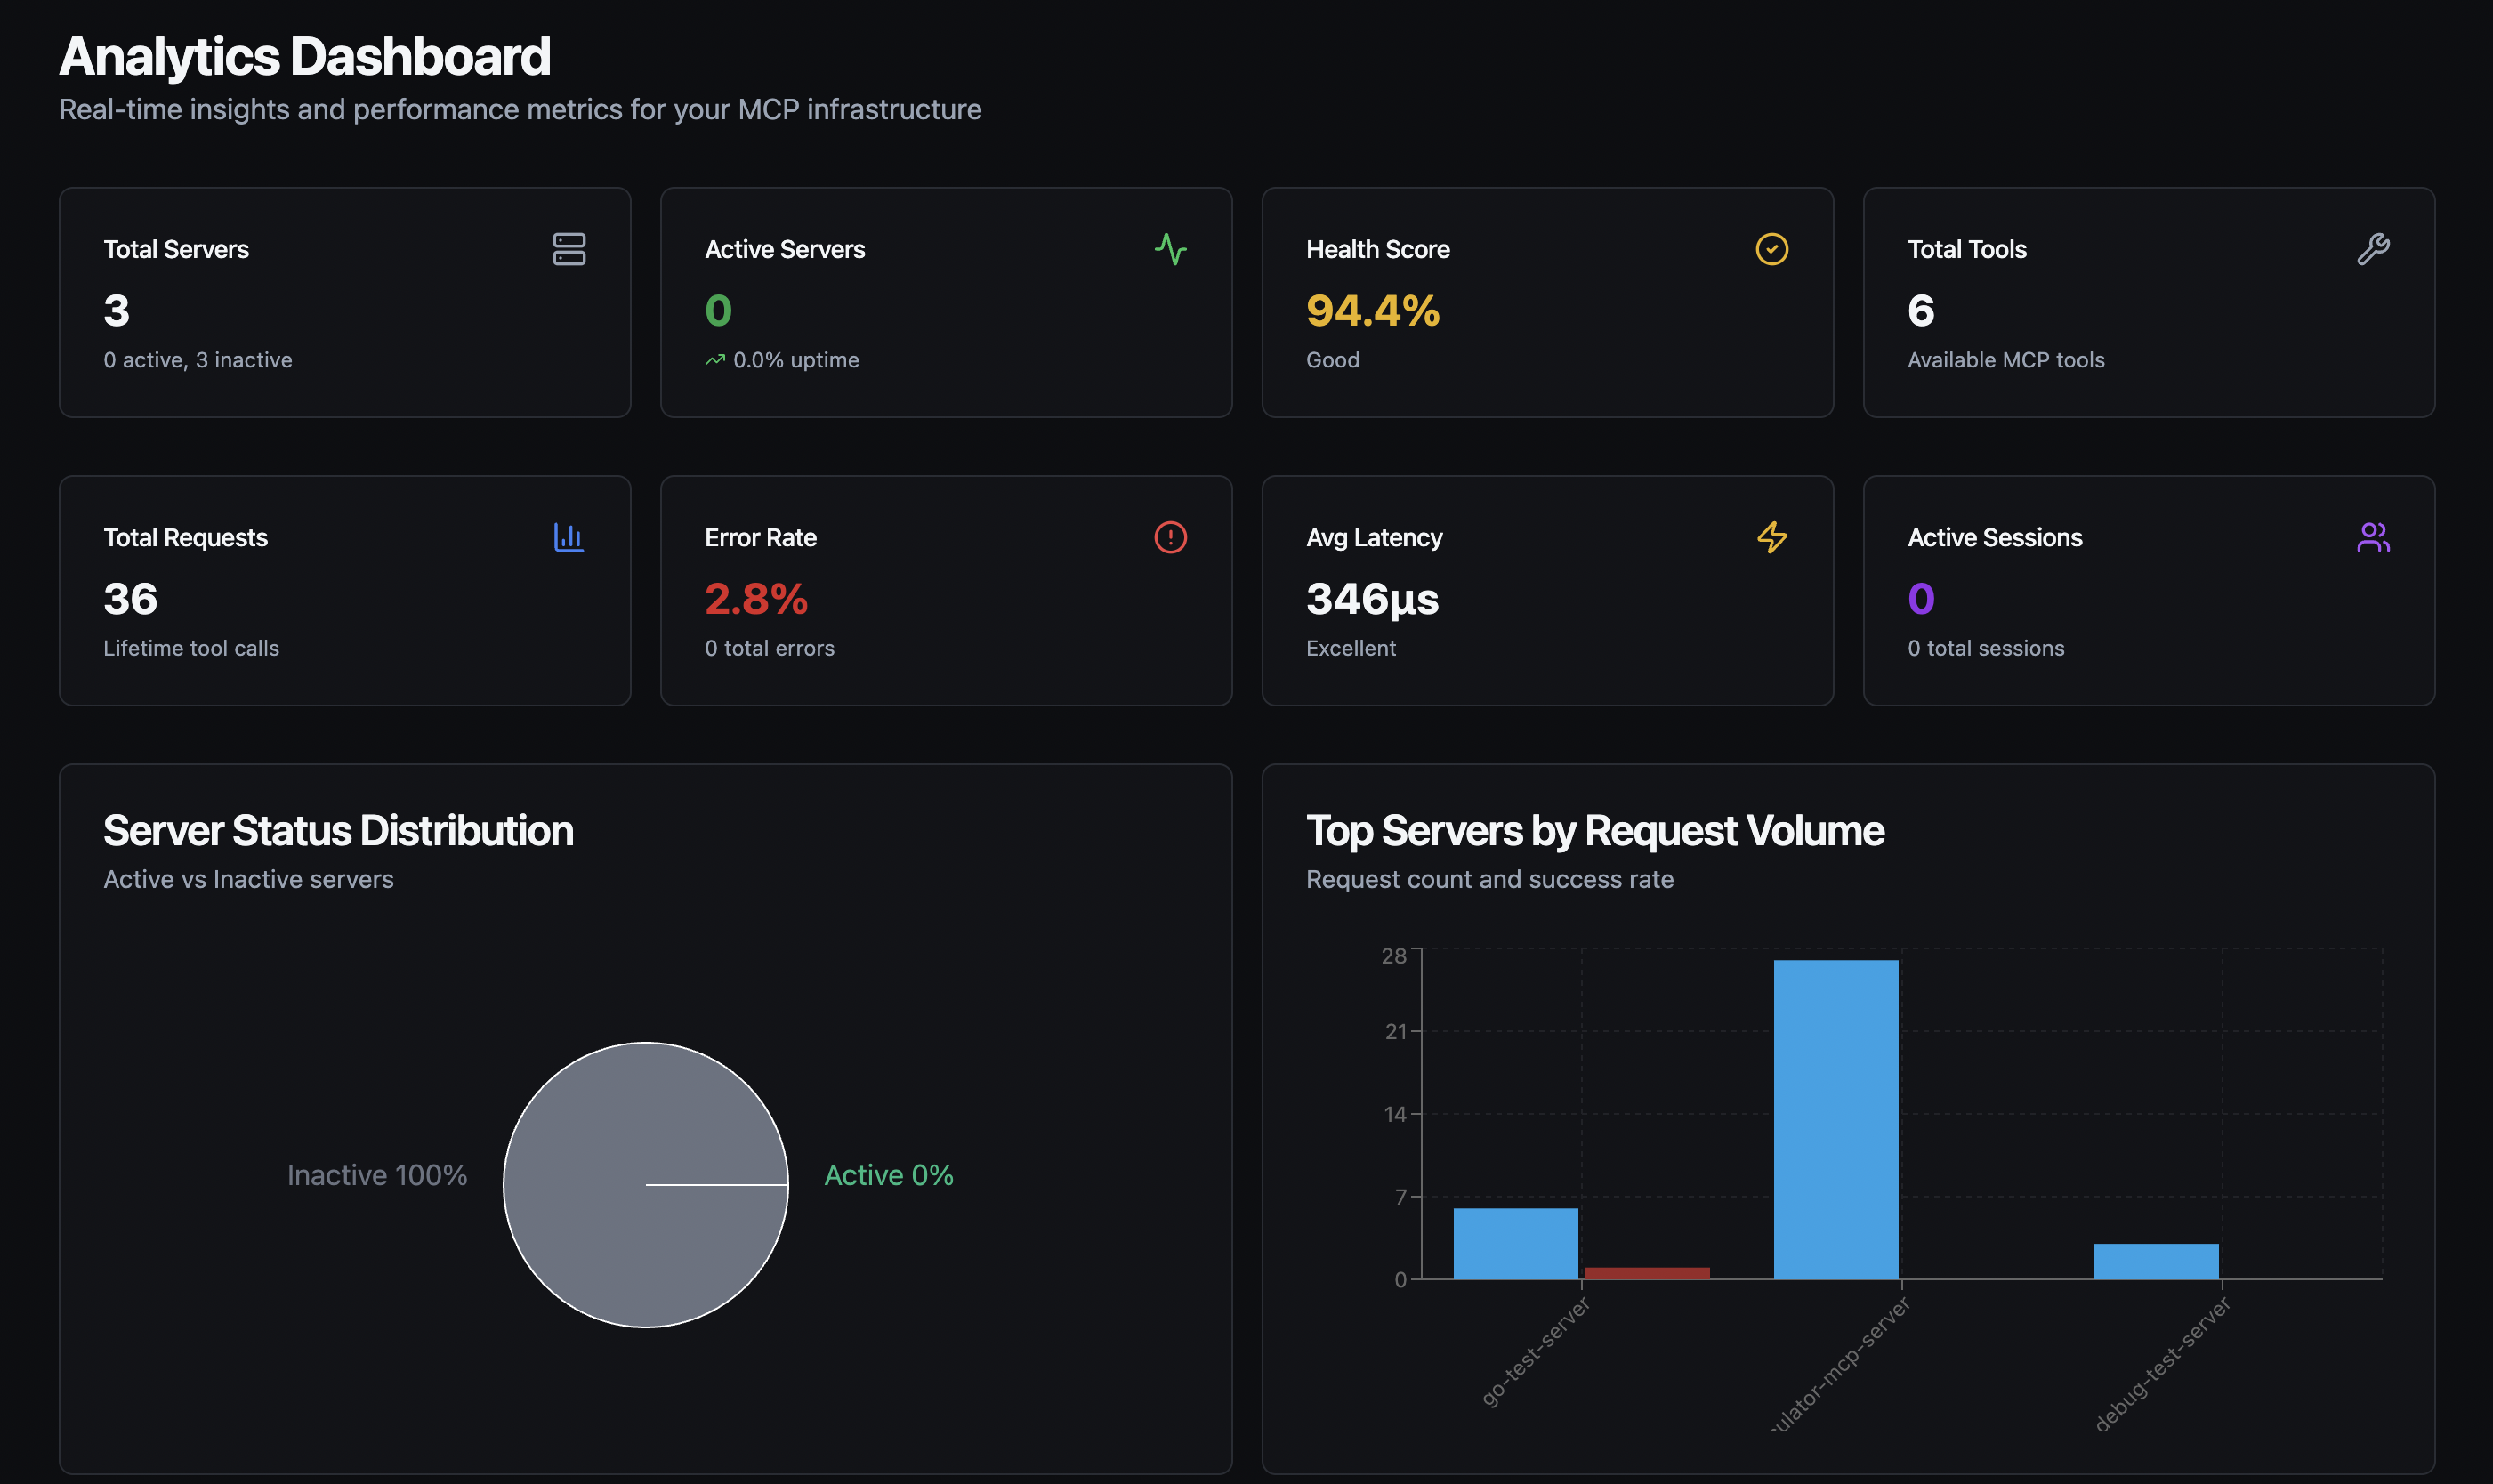
Task: Click the small uptime trend arrow icon
Action: tap(715, 360)
